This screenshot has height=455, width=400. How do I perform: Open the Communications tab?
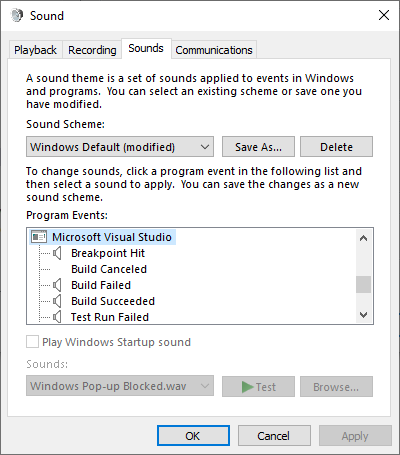point(214,50)
